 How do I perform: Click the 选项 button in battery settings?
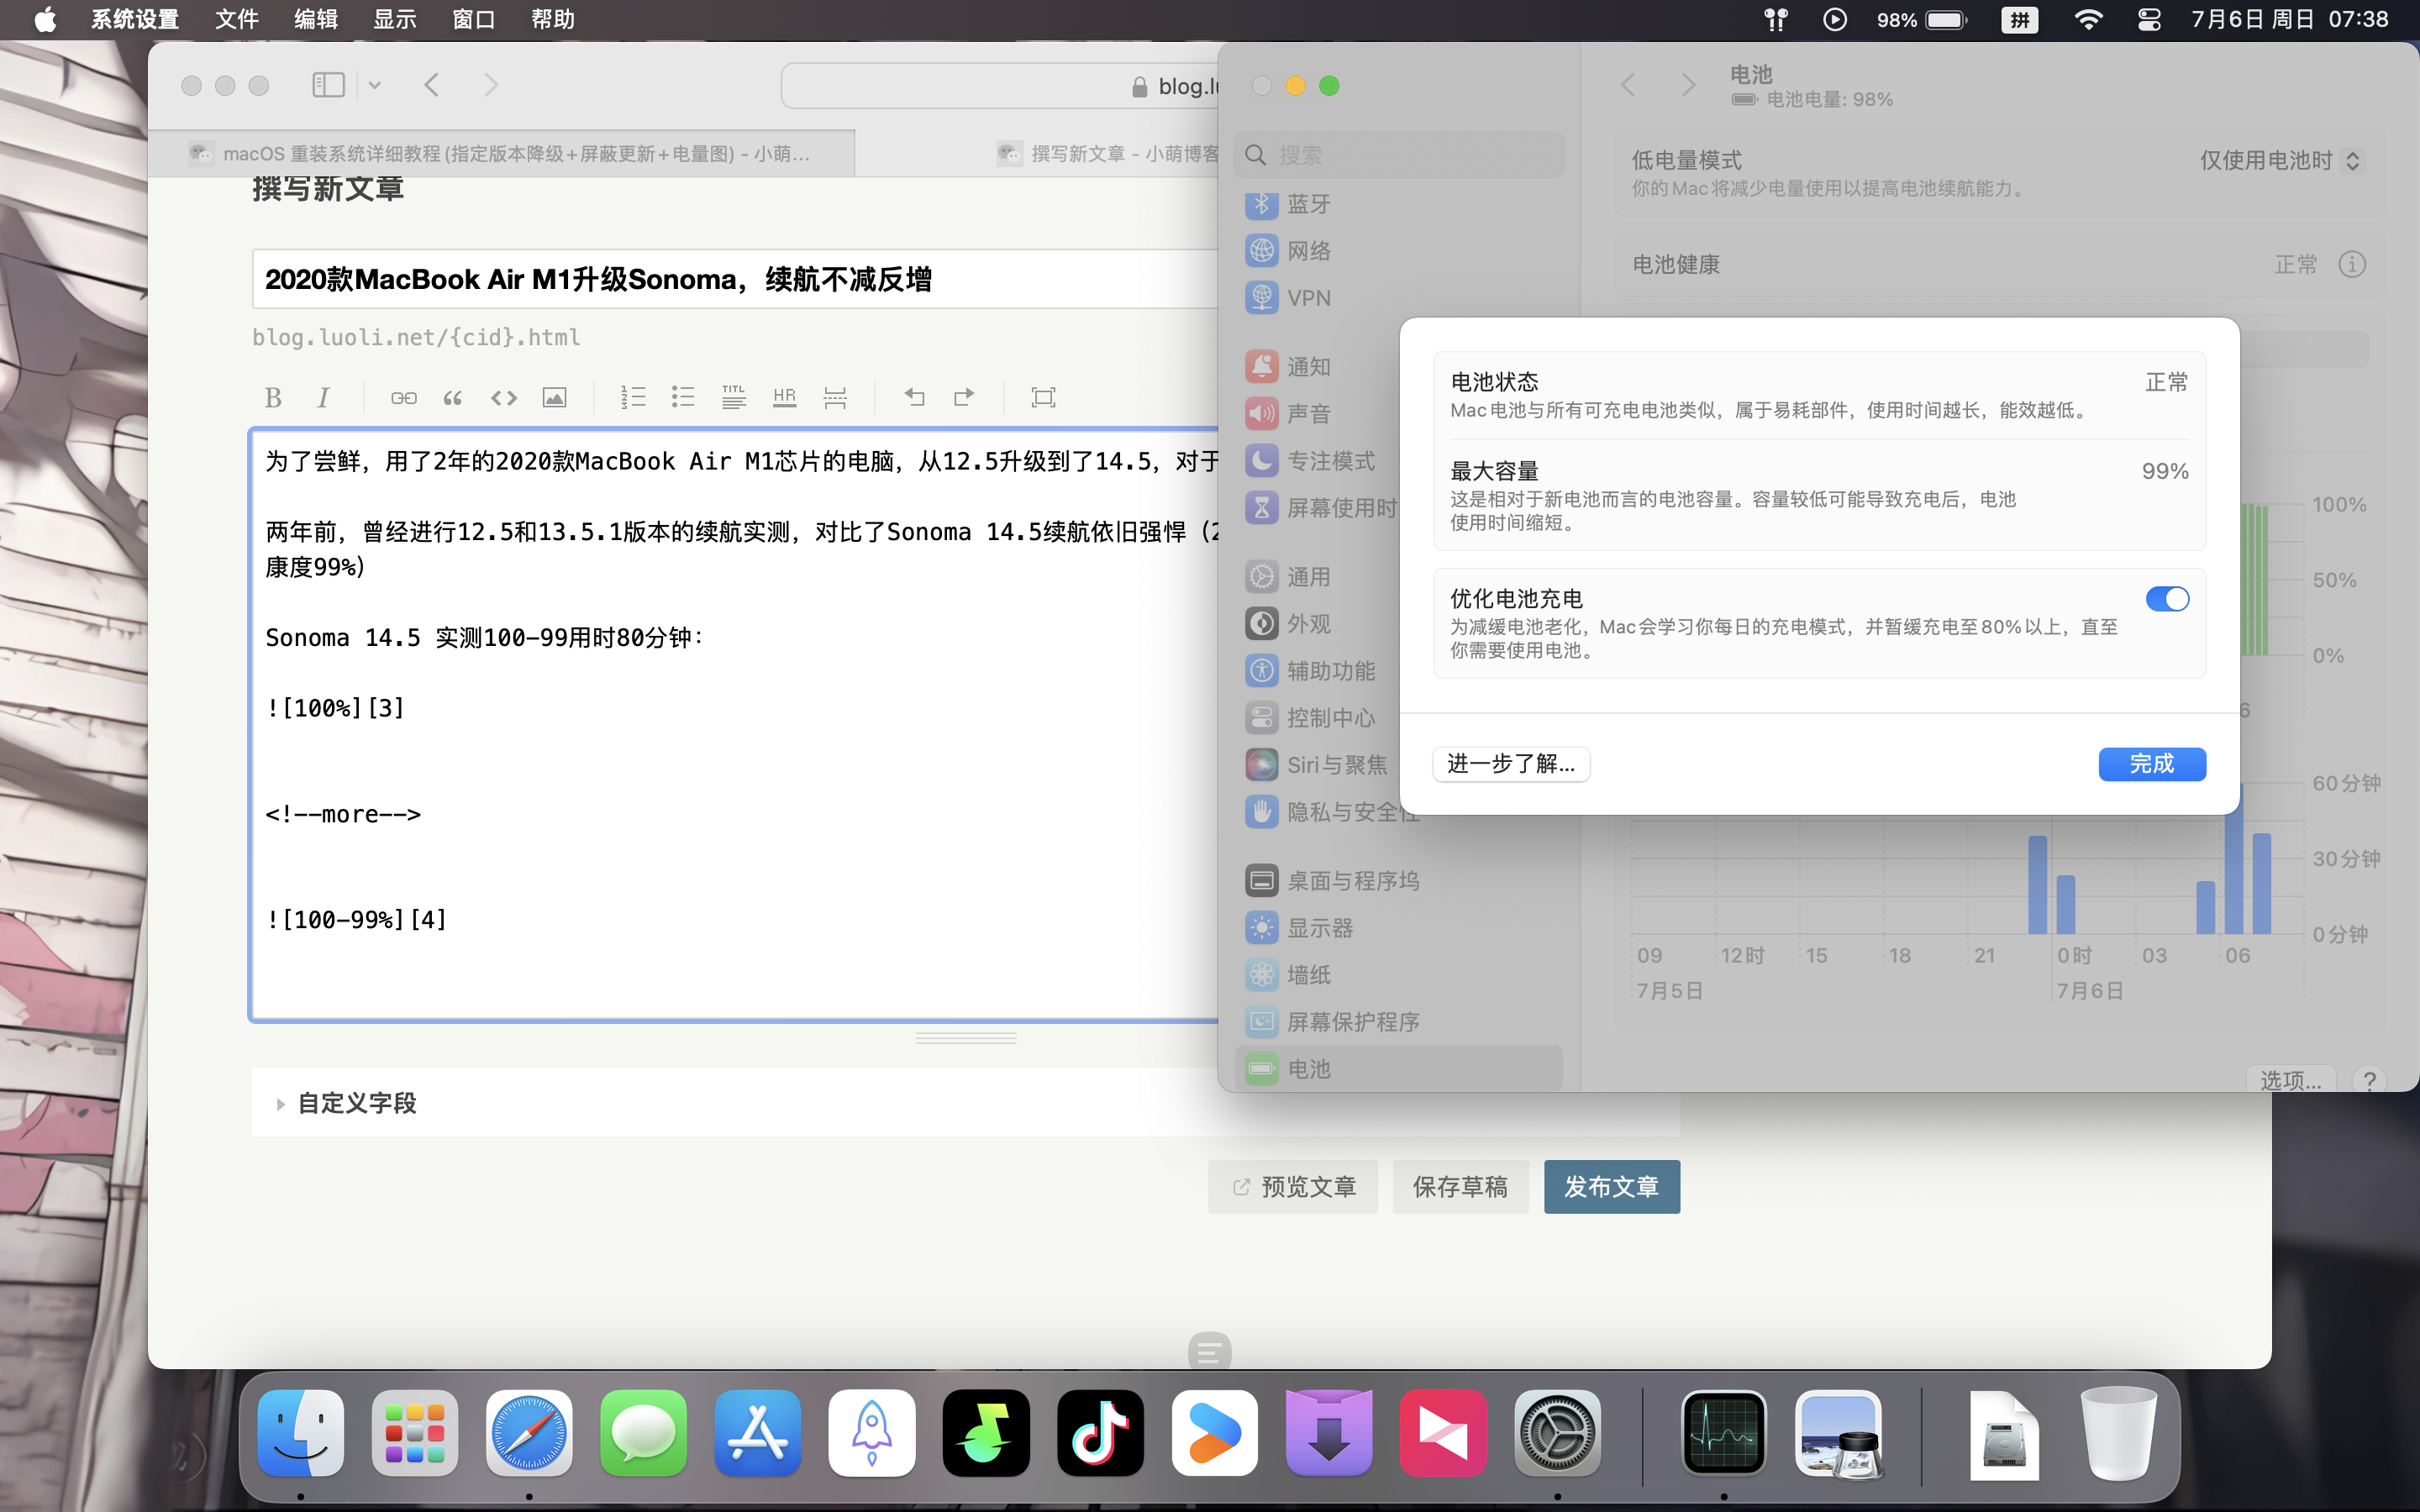pos(2291,1080)
